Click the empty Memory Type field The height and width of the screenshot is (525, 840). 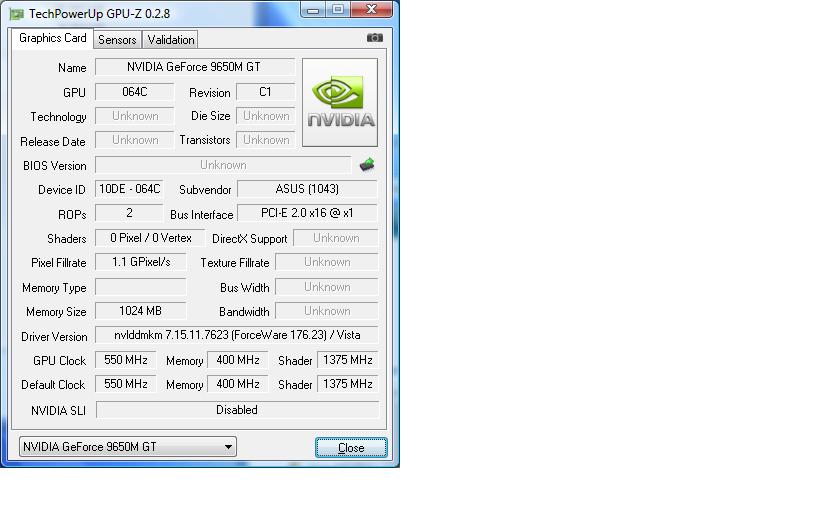click(141, 287)
